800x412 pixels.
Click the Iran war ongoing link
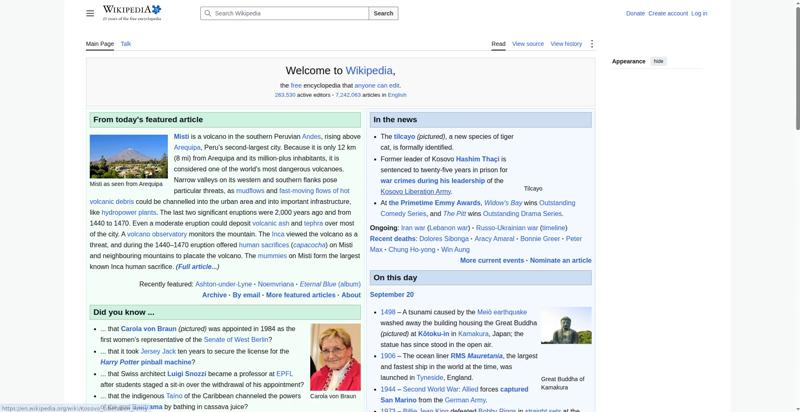[x=413, y=227]
